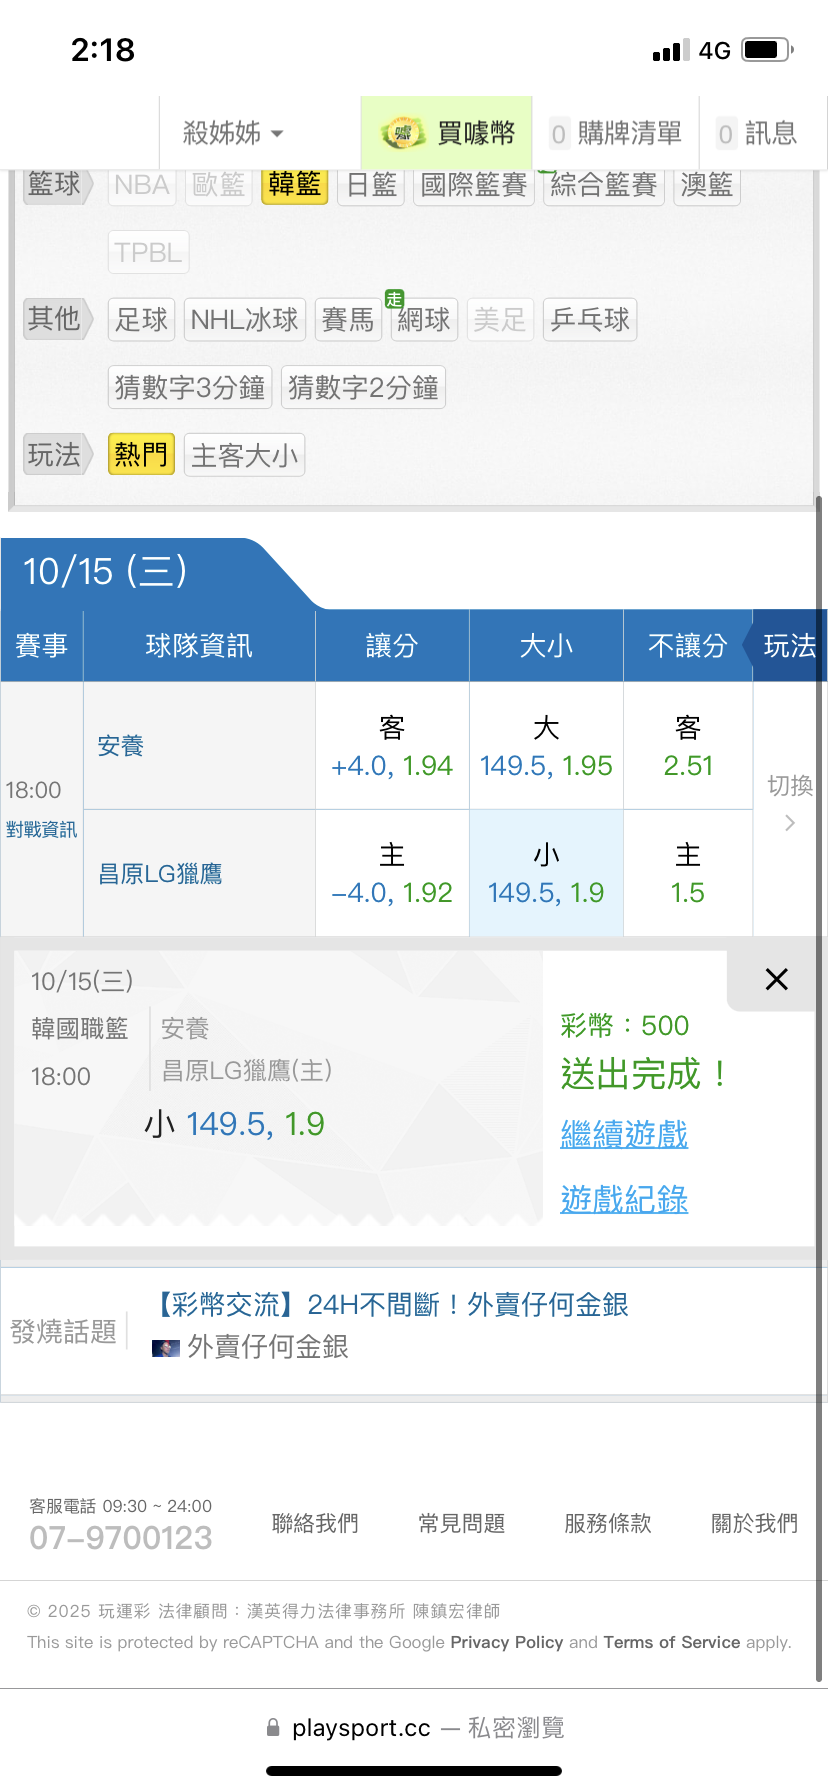Open the 購牌清單 cart tab
828x1792 pixels.
coord(616,133)
